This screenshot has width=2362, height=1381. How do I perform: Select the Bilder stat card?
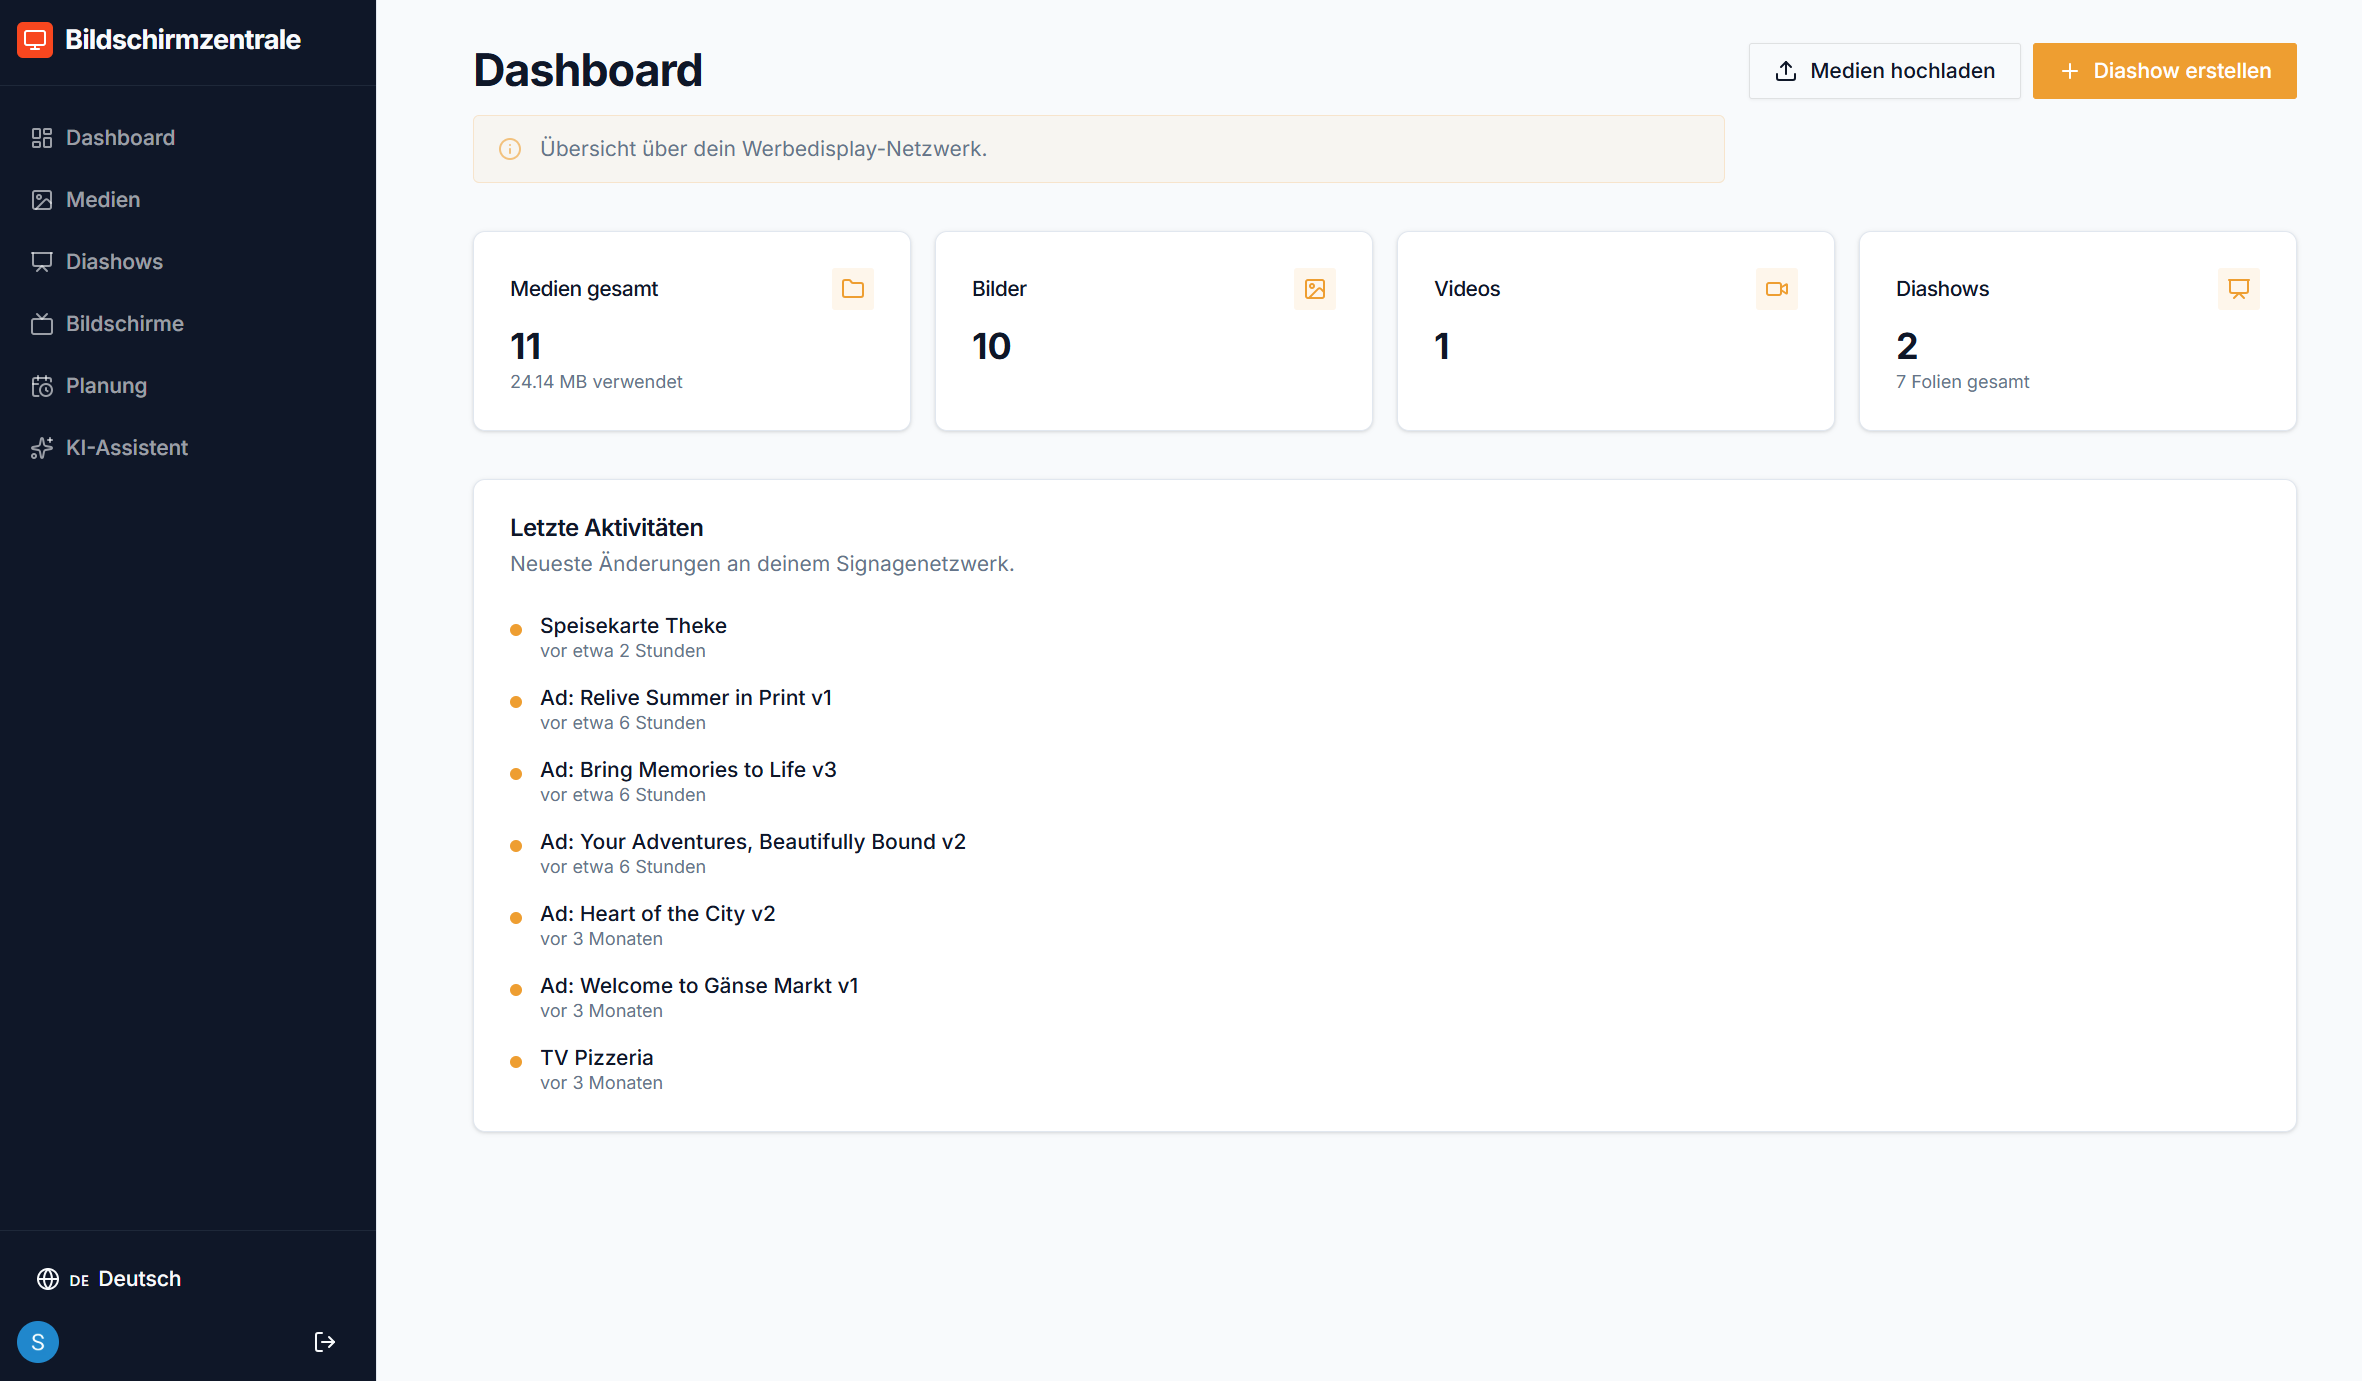point(1154,331)
